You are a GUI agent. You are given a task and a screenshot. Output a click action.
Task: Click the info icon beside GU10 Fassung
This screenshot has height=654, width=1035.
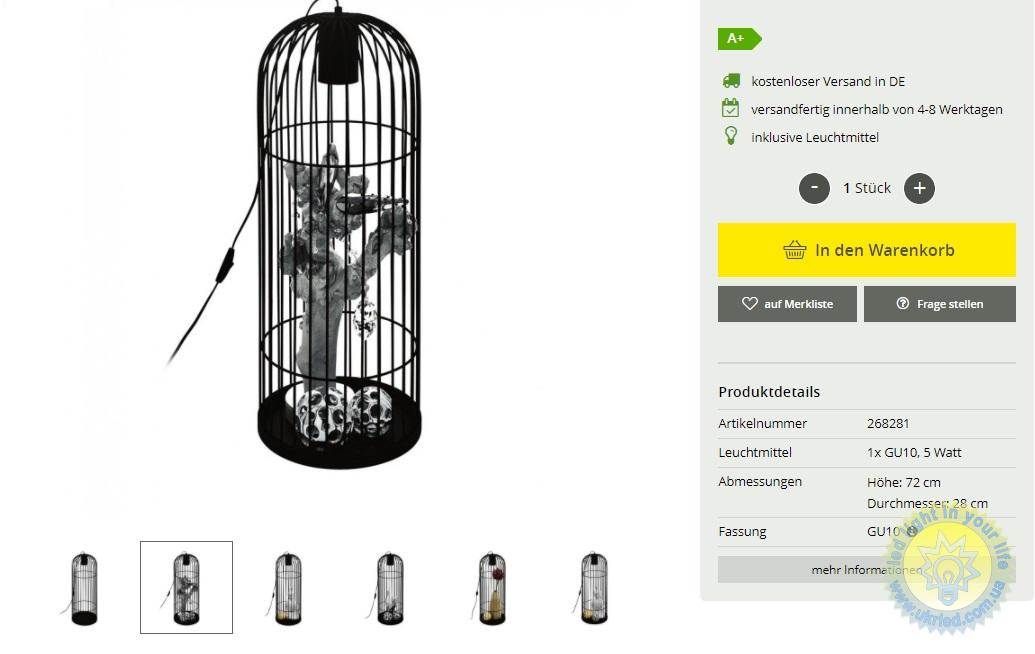click(912, 531)
